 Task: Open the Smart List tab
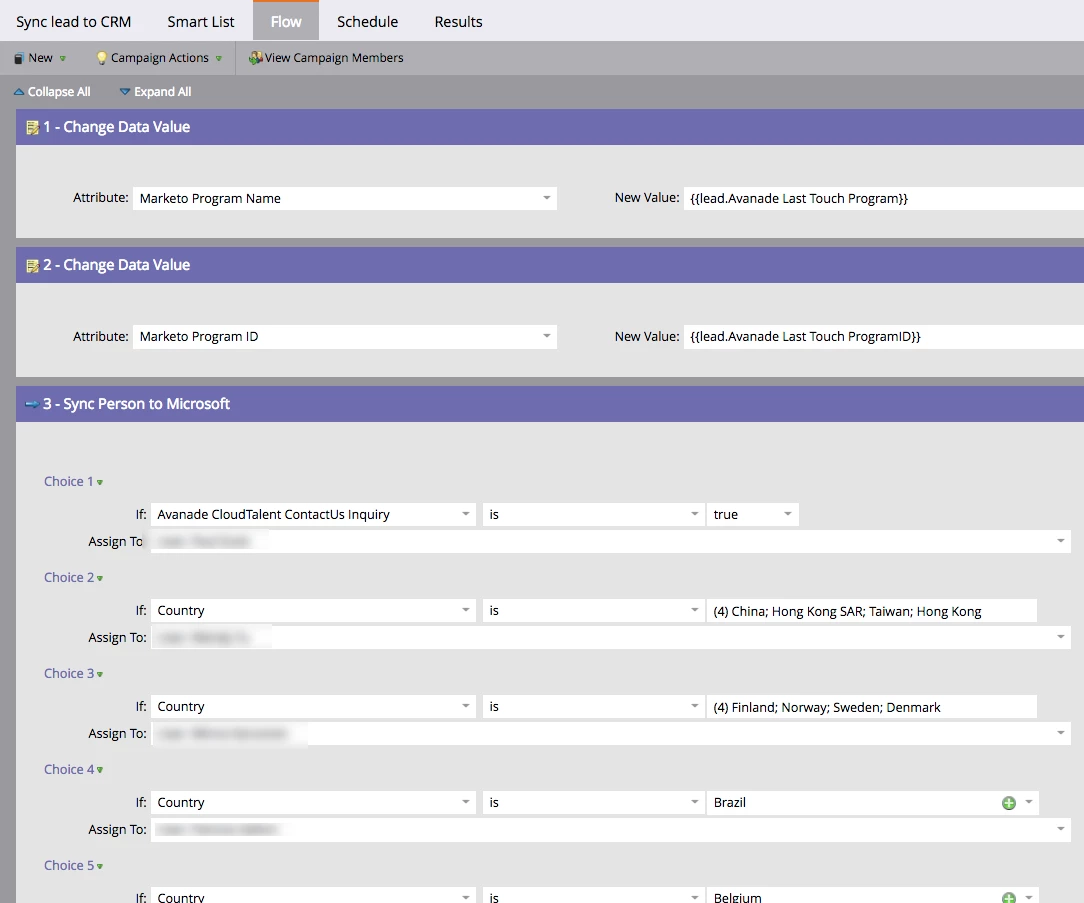tap(200, 21)
